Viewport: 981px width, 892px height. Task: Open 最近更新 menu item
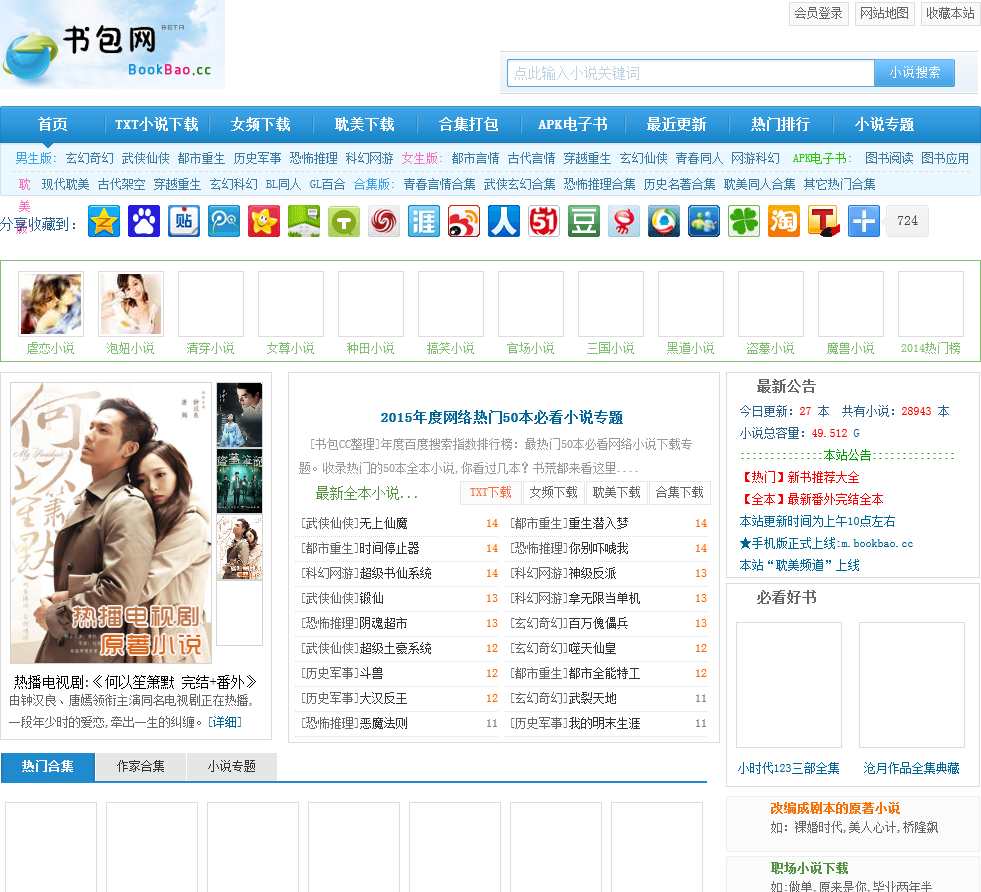(676, 124)
